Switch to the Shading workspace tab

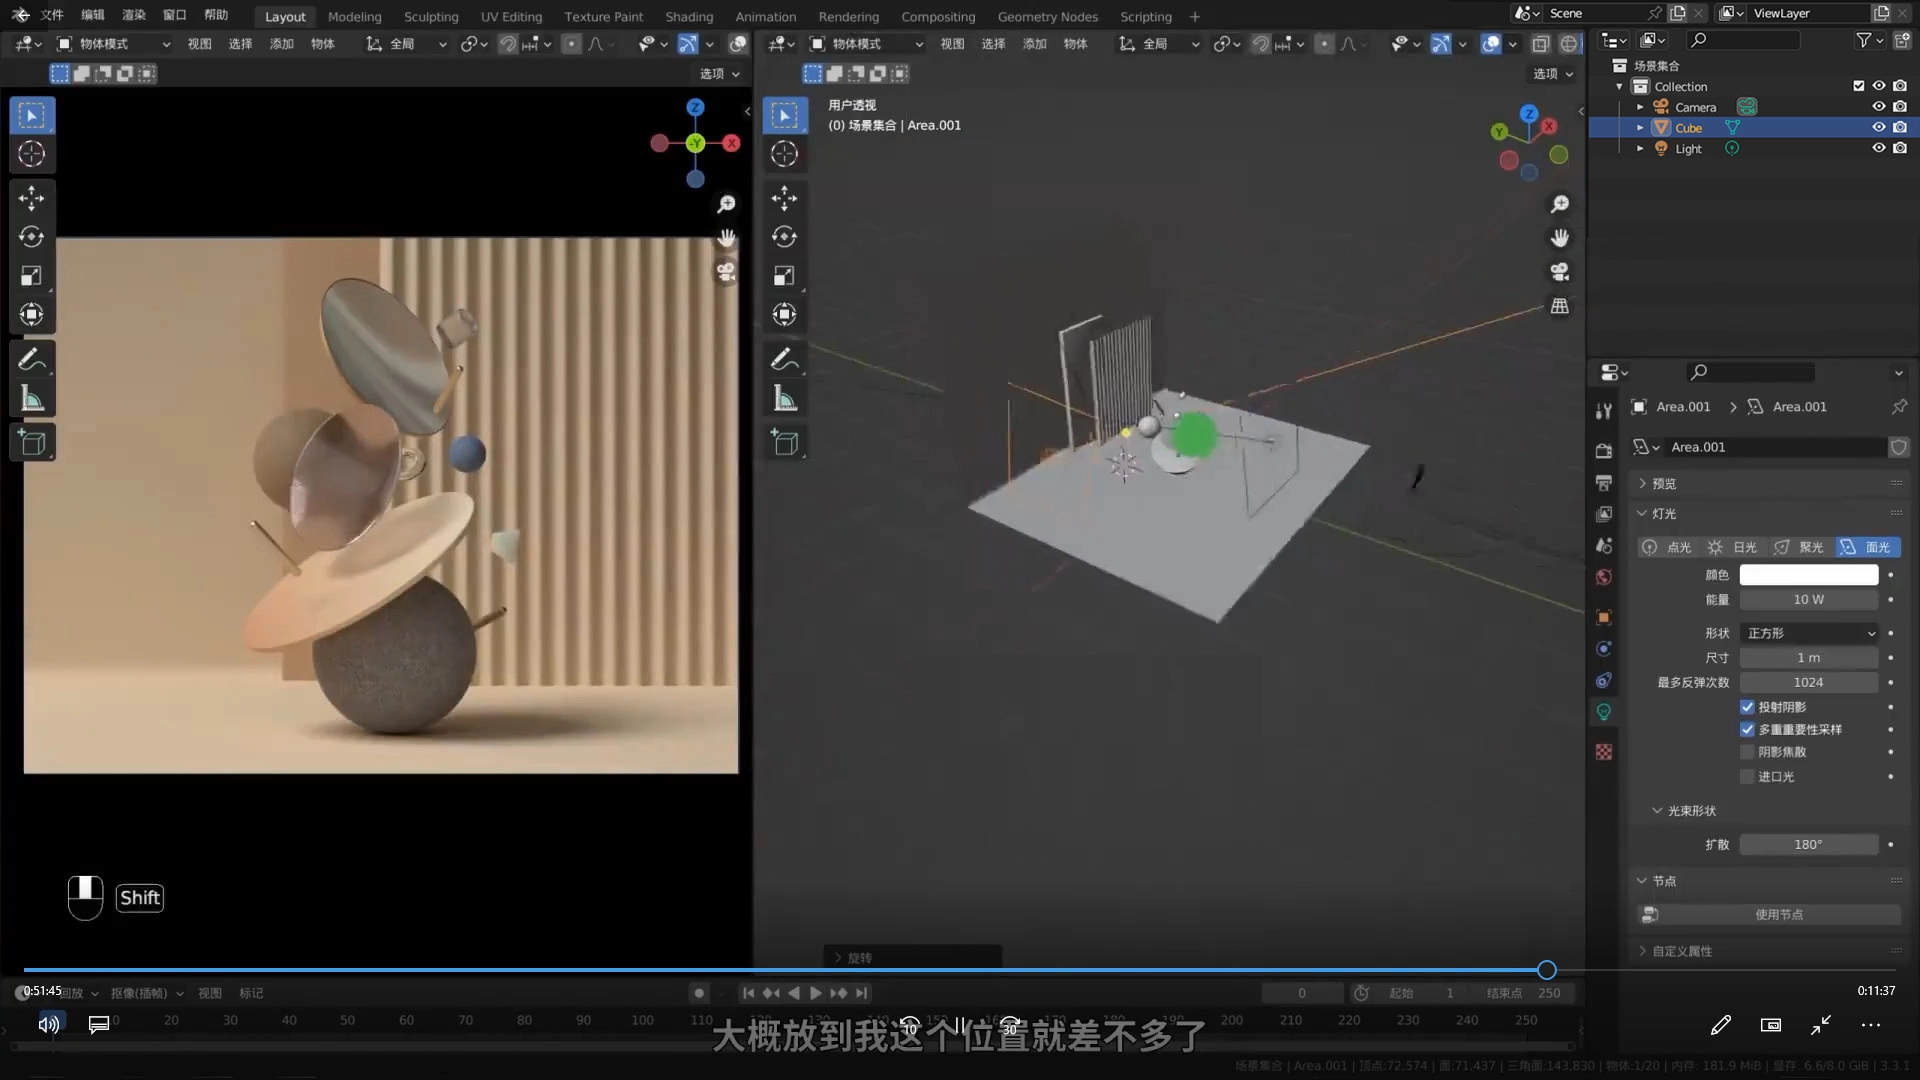tap(689, 16)
